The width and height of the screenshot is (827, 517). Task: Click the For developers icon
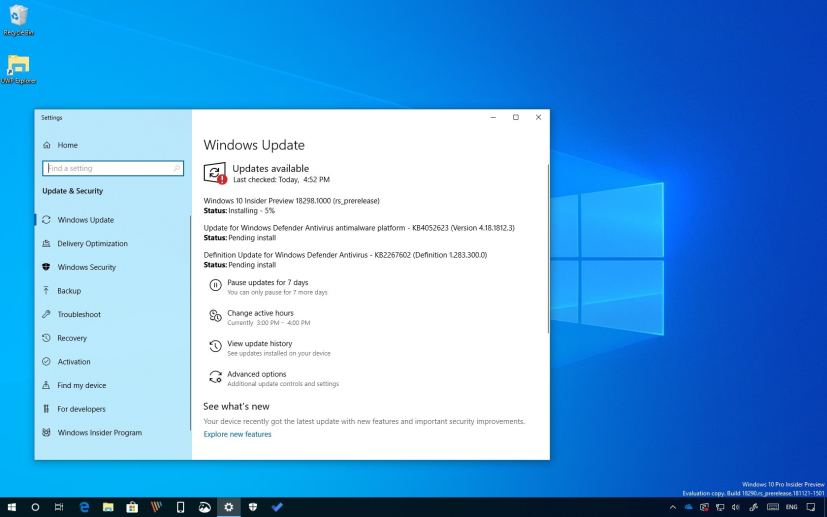(x=46, y=409)
